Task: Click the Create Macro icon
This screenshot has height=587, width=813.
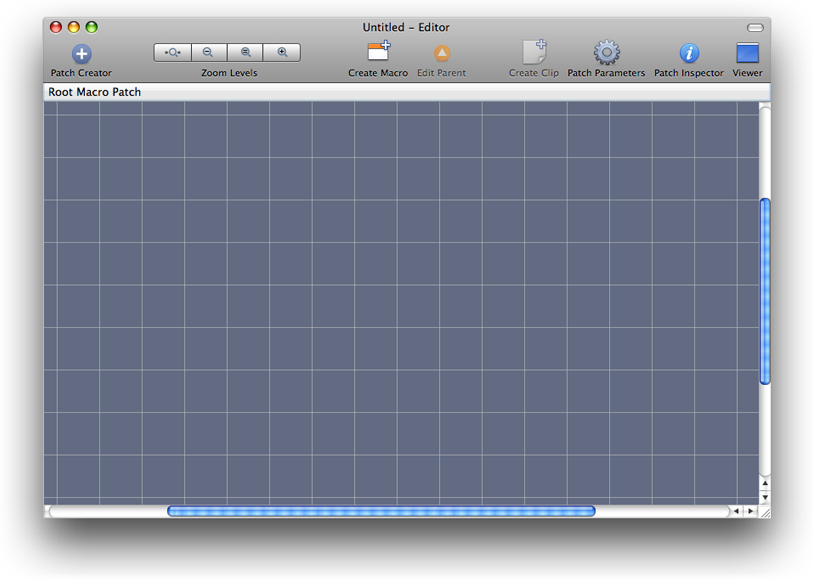Action: tap(378, 53)
